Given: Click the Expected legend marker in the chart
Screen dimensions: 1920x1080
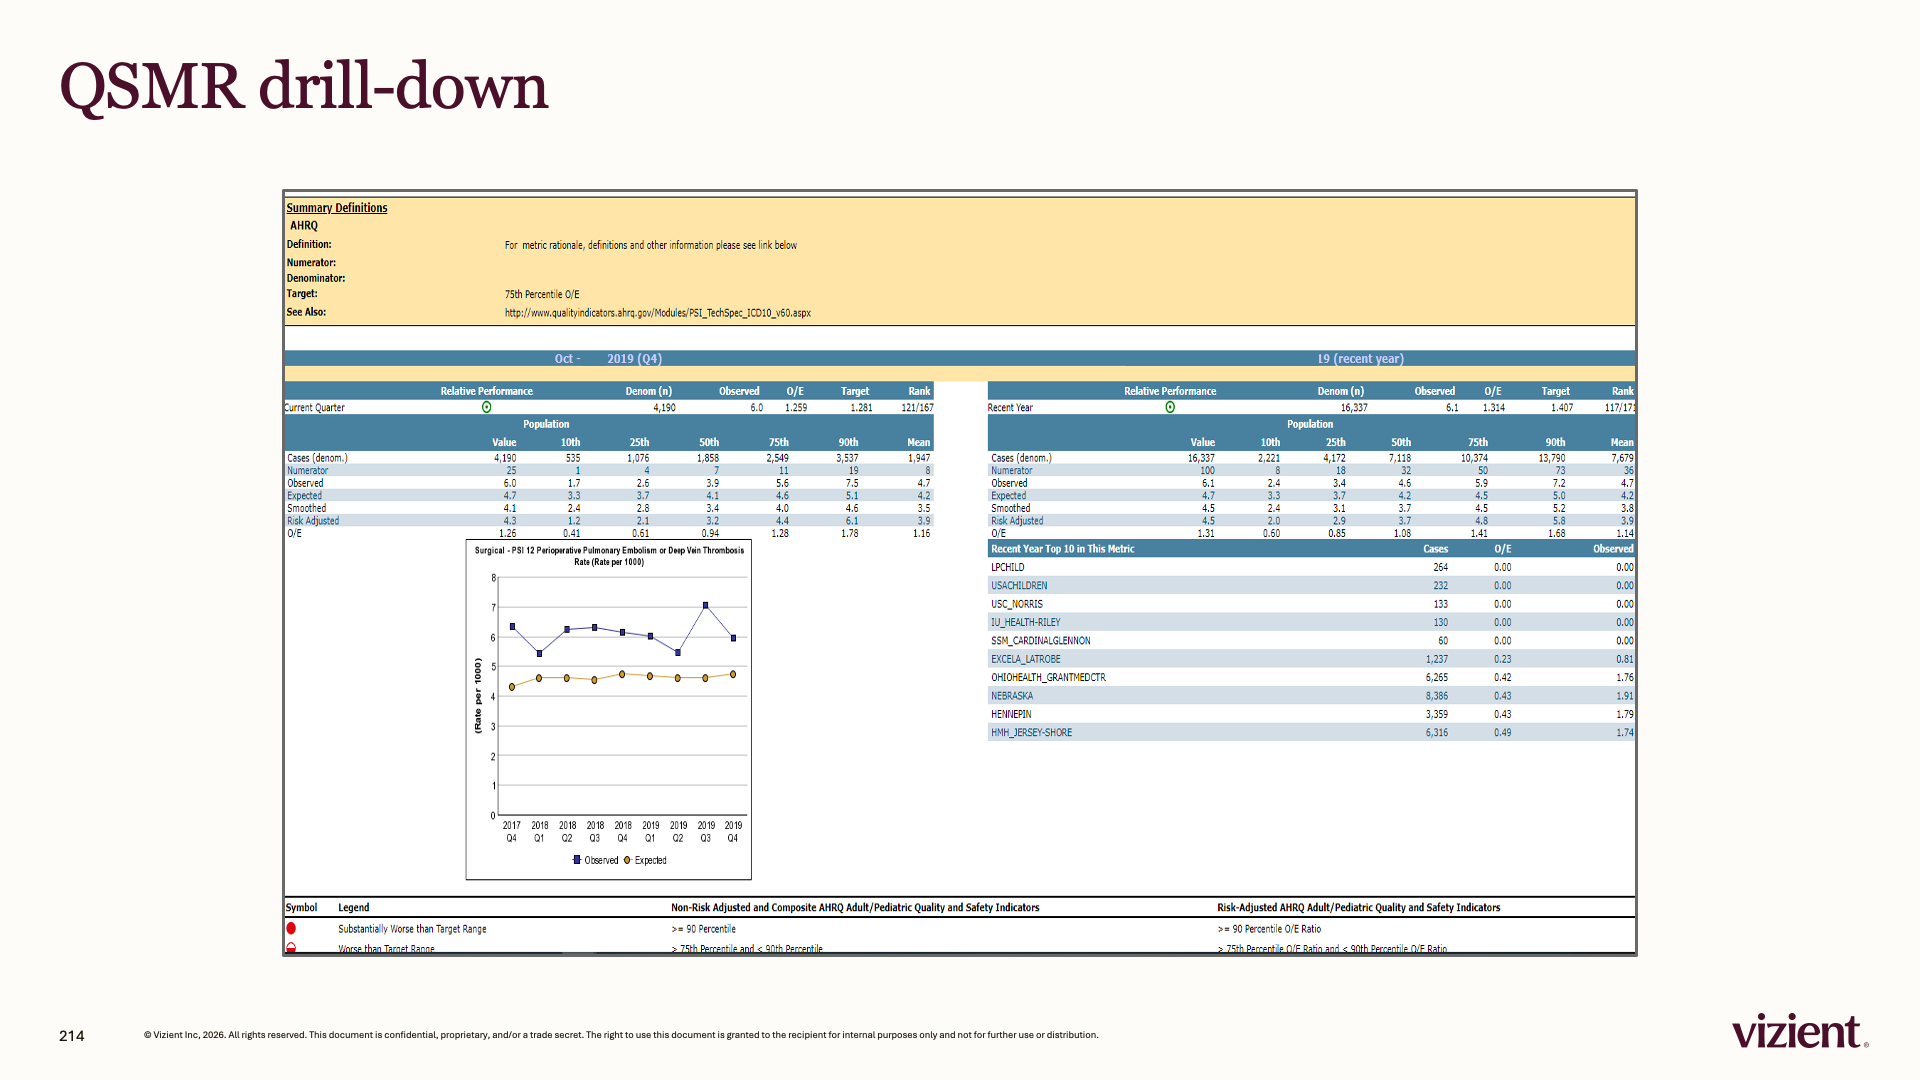Looking at the screenshot, I should (x=627, y=860).
